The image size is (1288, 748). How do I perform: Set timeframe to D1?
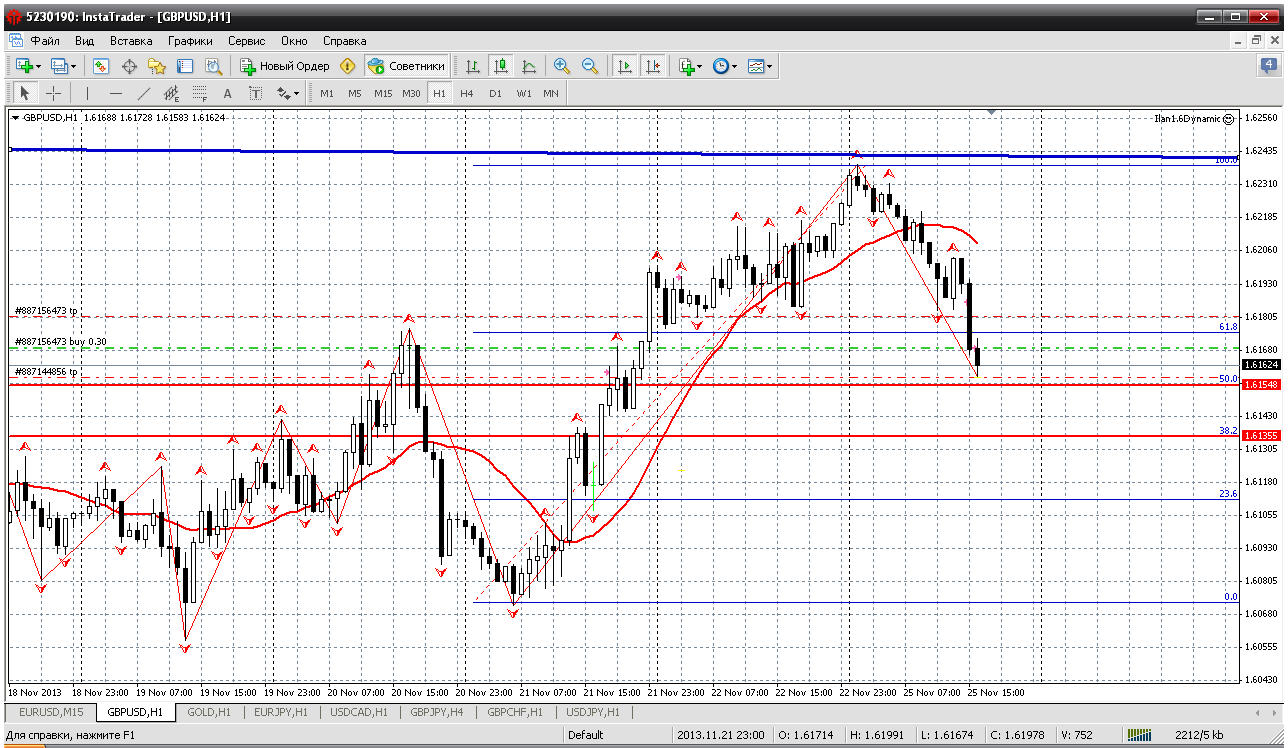pos(495,93)
